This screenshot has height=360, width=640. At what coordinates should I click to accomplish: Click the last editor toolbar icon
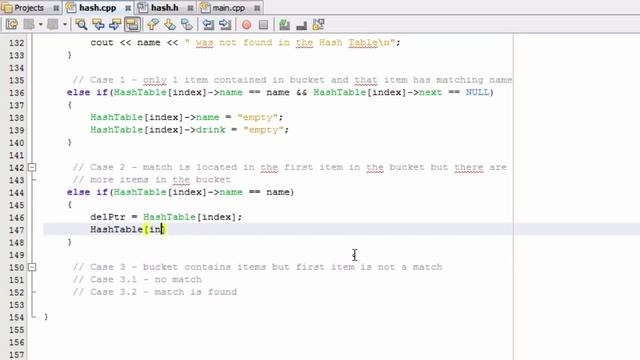pyautogui.click(x=318, y=24)
